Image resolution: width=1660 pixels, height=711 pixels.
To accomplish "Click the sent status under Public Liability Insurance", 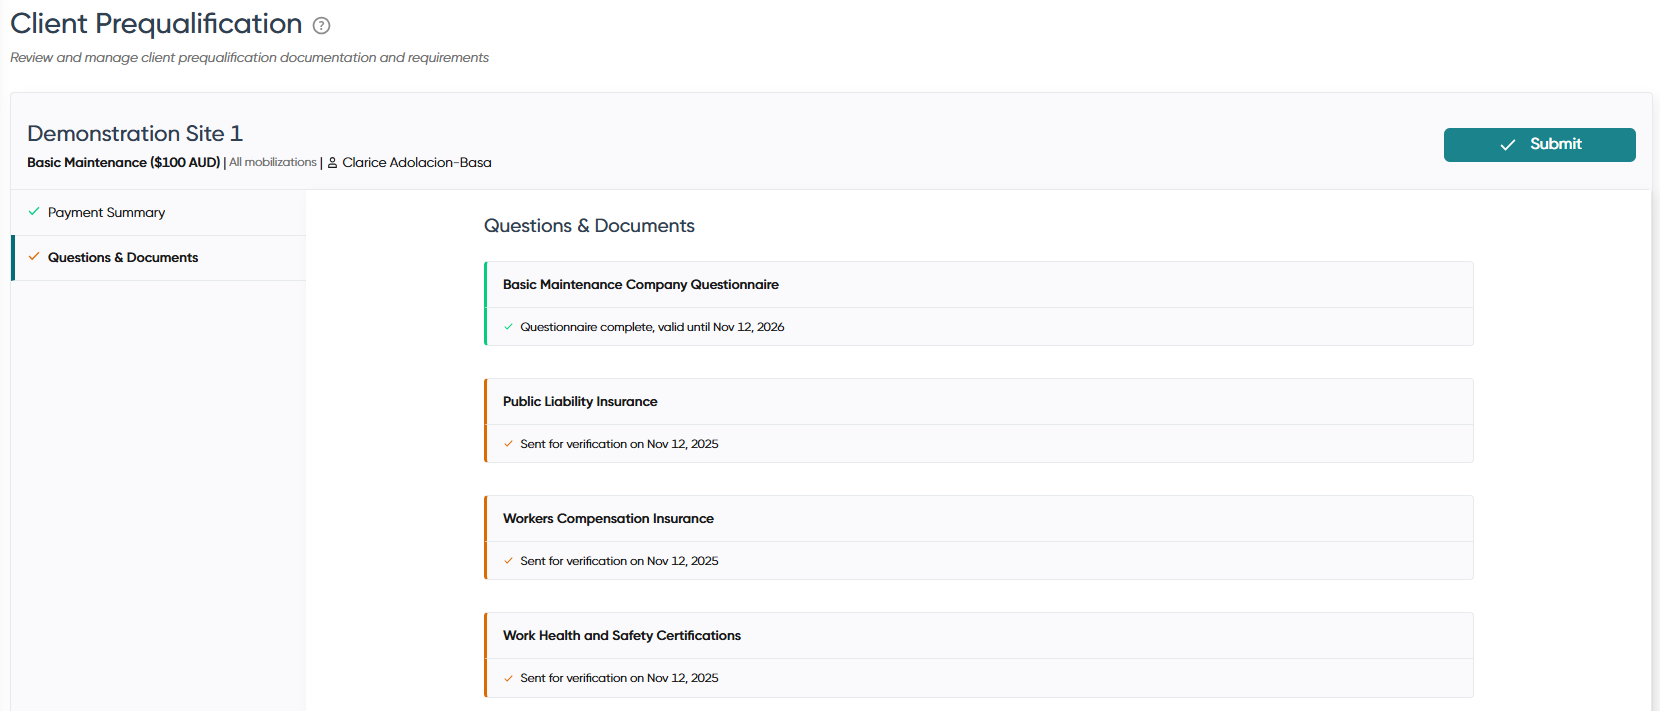I will [619, 444].
